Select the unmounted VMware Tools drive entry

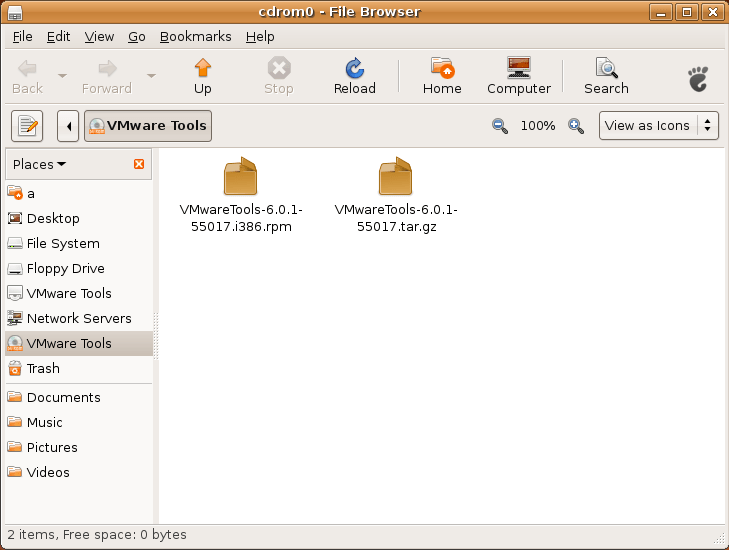[x=79, y=293]
